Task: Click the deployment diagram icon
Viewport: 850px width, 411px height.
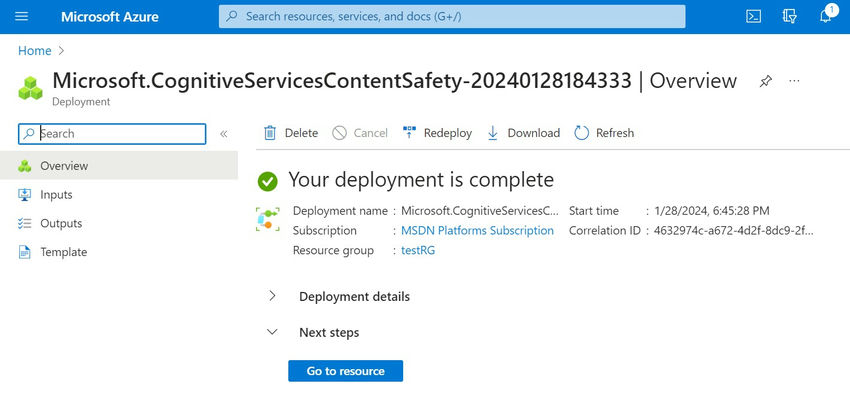Action: (268, 219)
